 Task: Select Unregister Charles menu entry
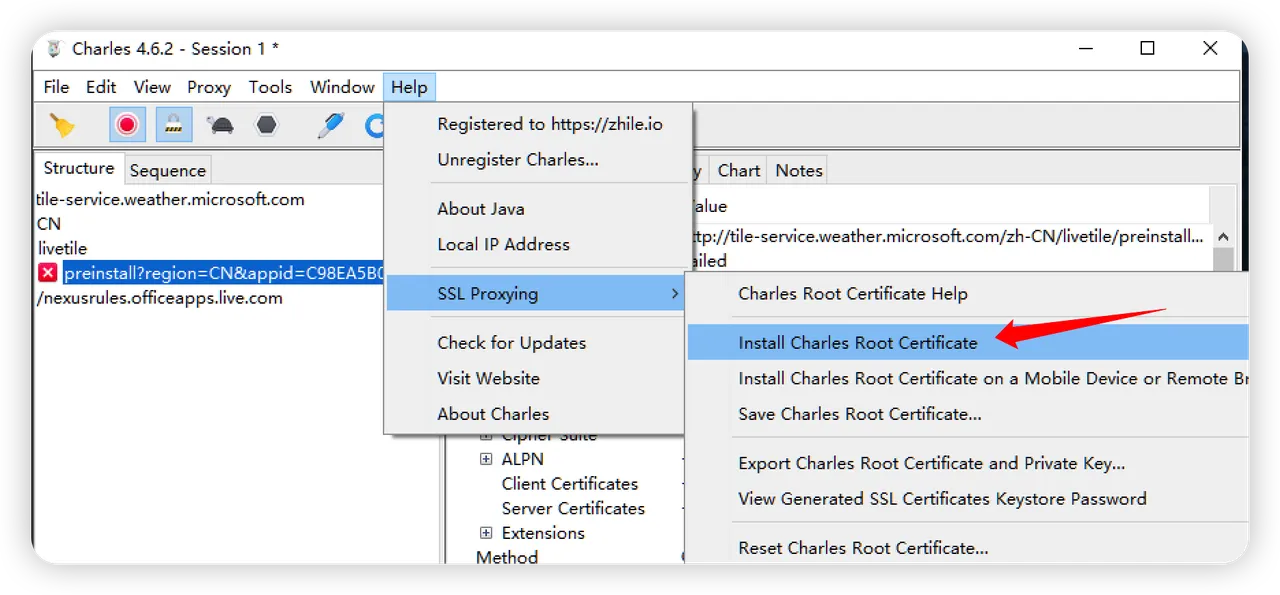coord(518,159)
